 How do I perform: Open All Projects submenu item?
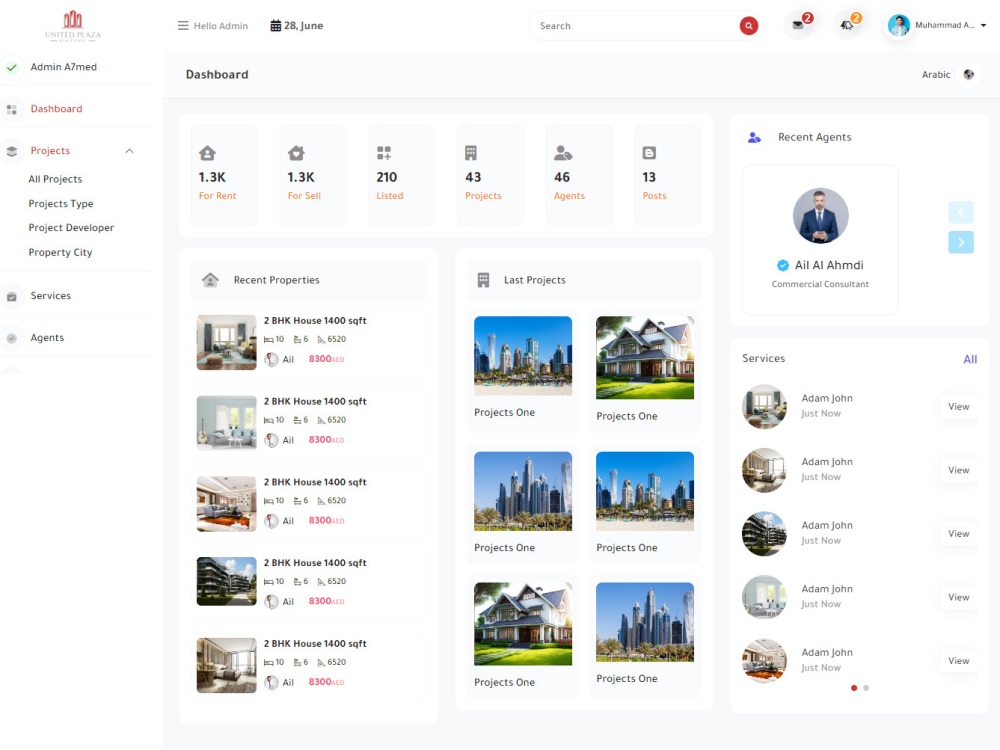pyautogui.click(x=55, y=179)
